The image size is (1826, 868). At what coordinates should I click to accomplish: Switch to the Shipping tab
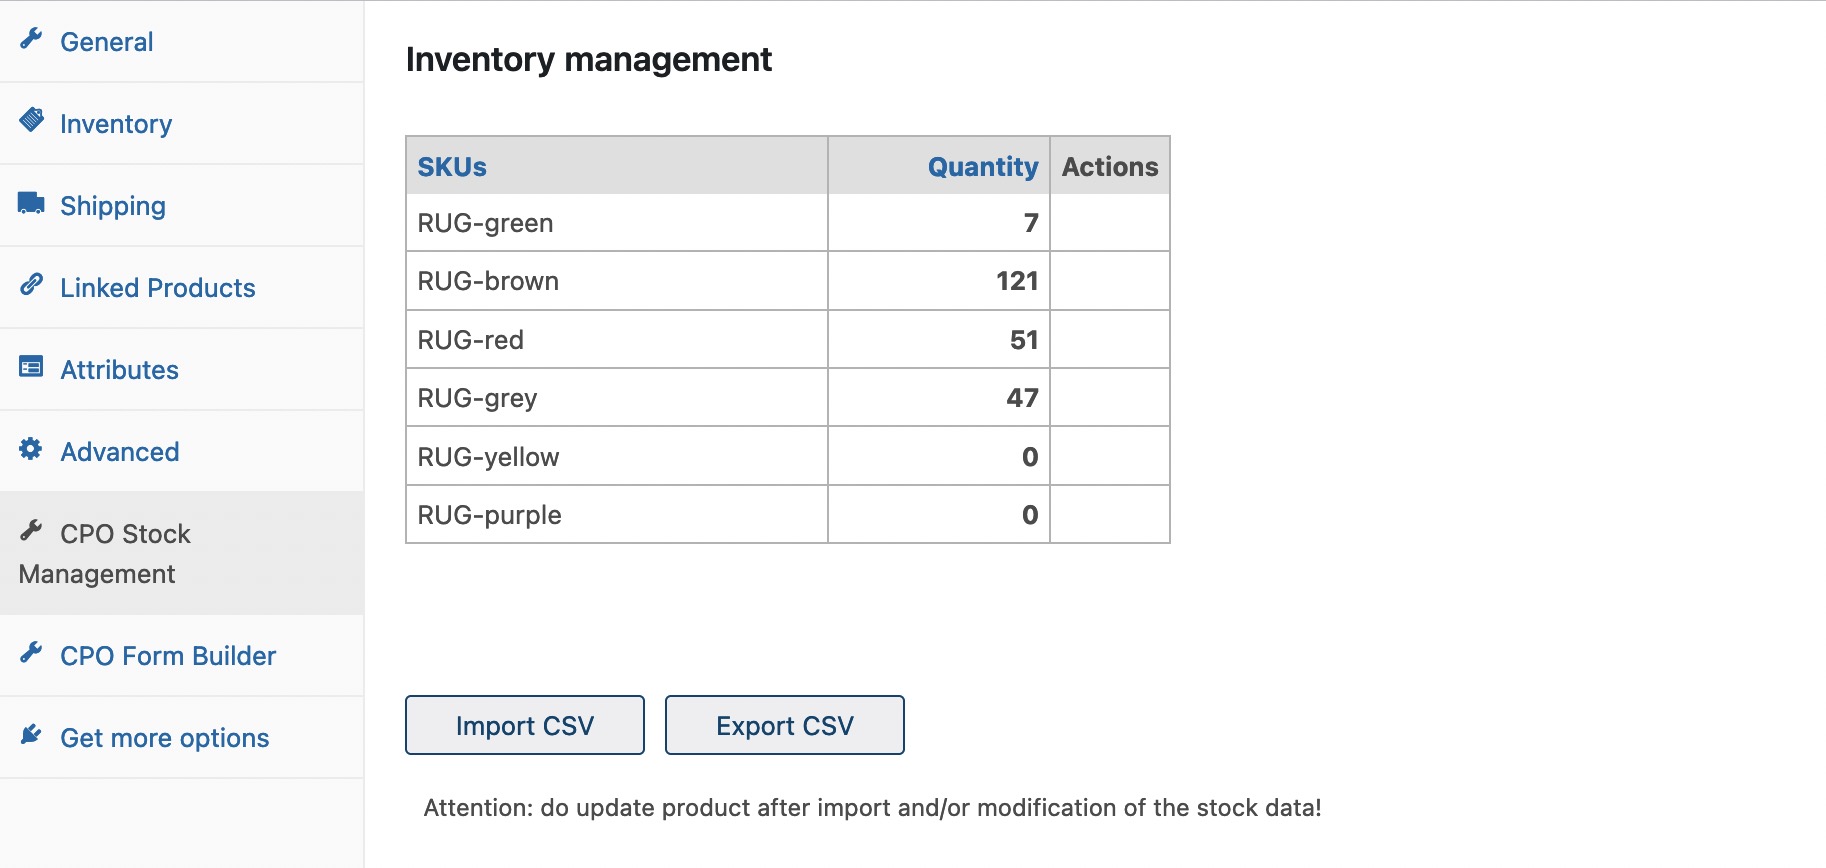pyautogui.click(x=113, y=206)
